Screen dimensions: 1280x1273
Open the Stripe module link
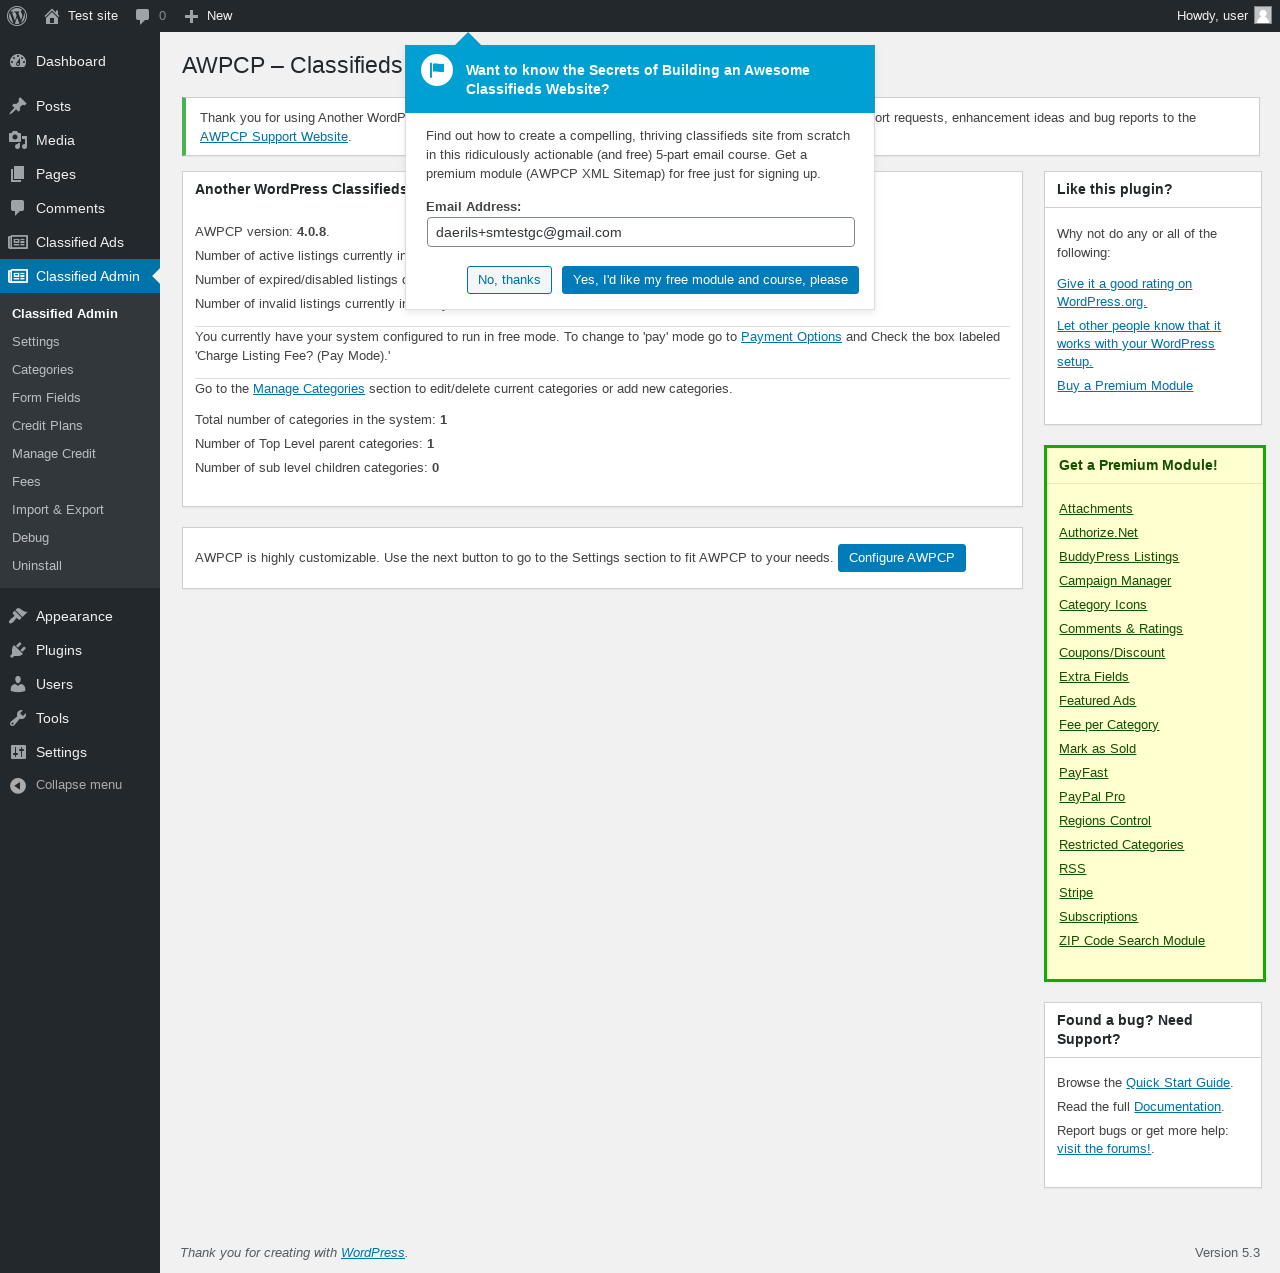(1076, 893)
